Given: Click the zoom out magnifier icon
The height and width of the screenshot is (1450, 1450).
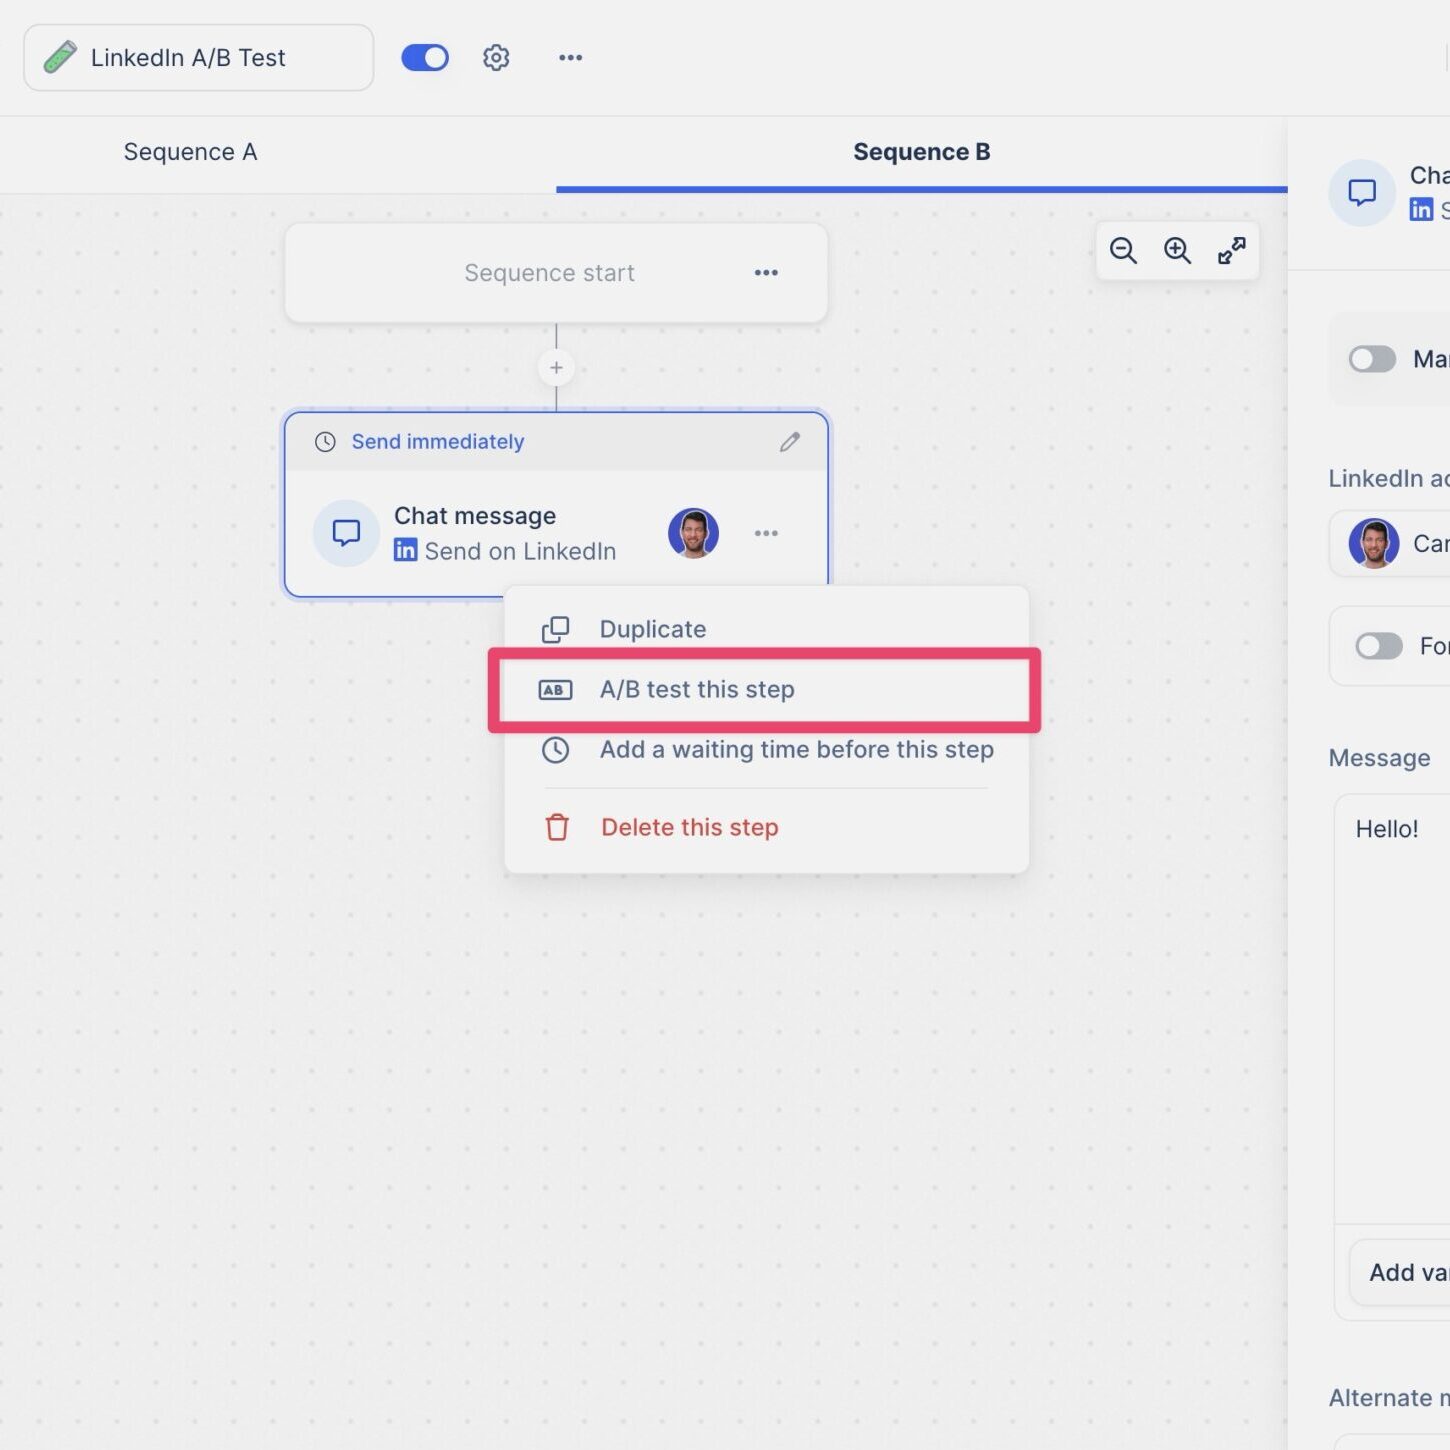Looking at the screenshot, I should pos(1123,251).
